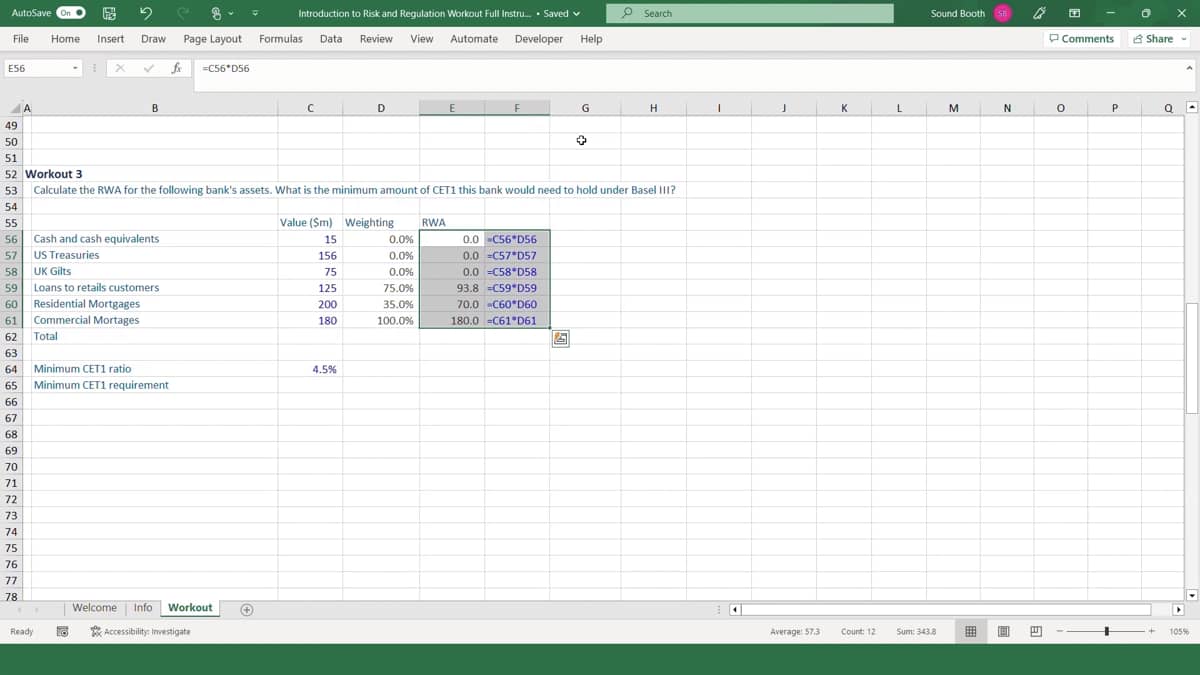Expand the Share dropdown arrow
The image size is (1200, 675).
[1185, 39]
